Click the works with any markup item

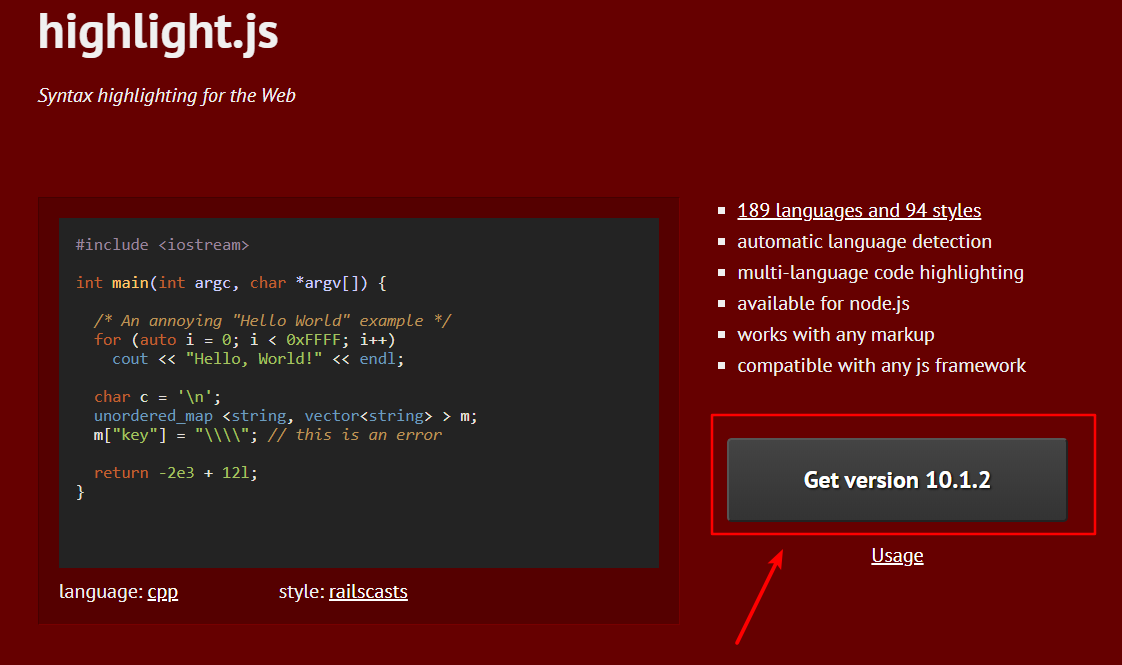(x=836, y=334)
